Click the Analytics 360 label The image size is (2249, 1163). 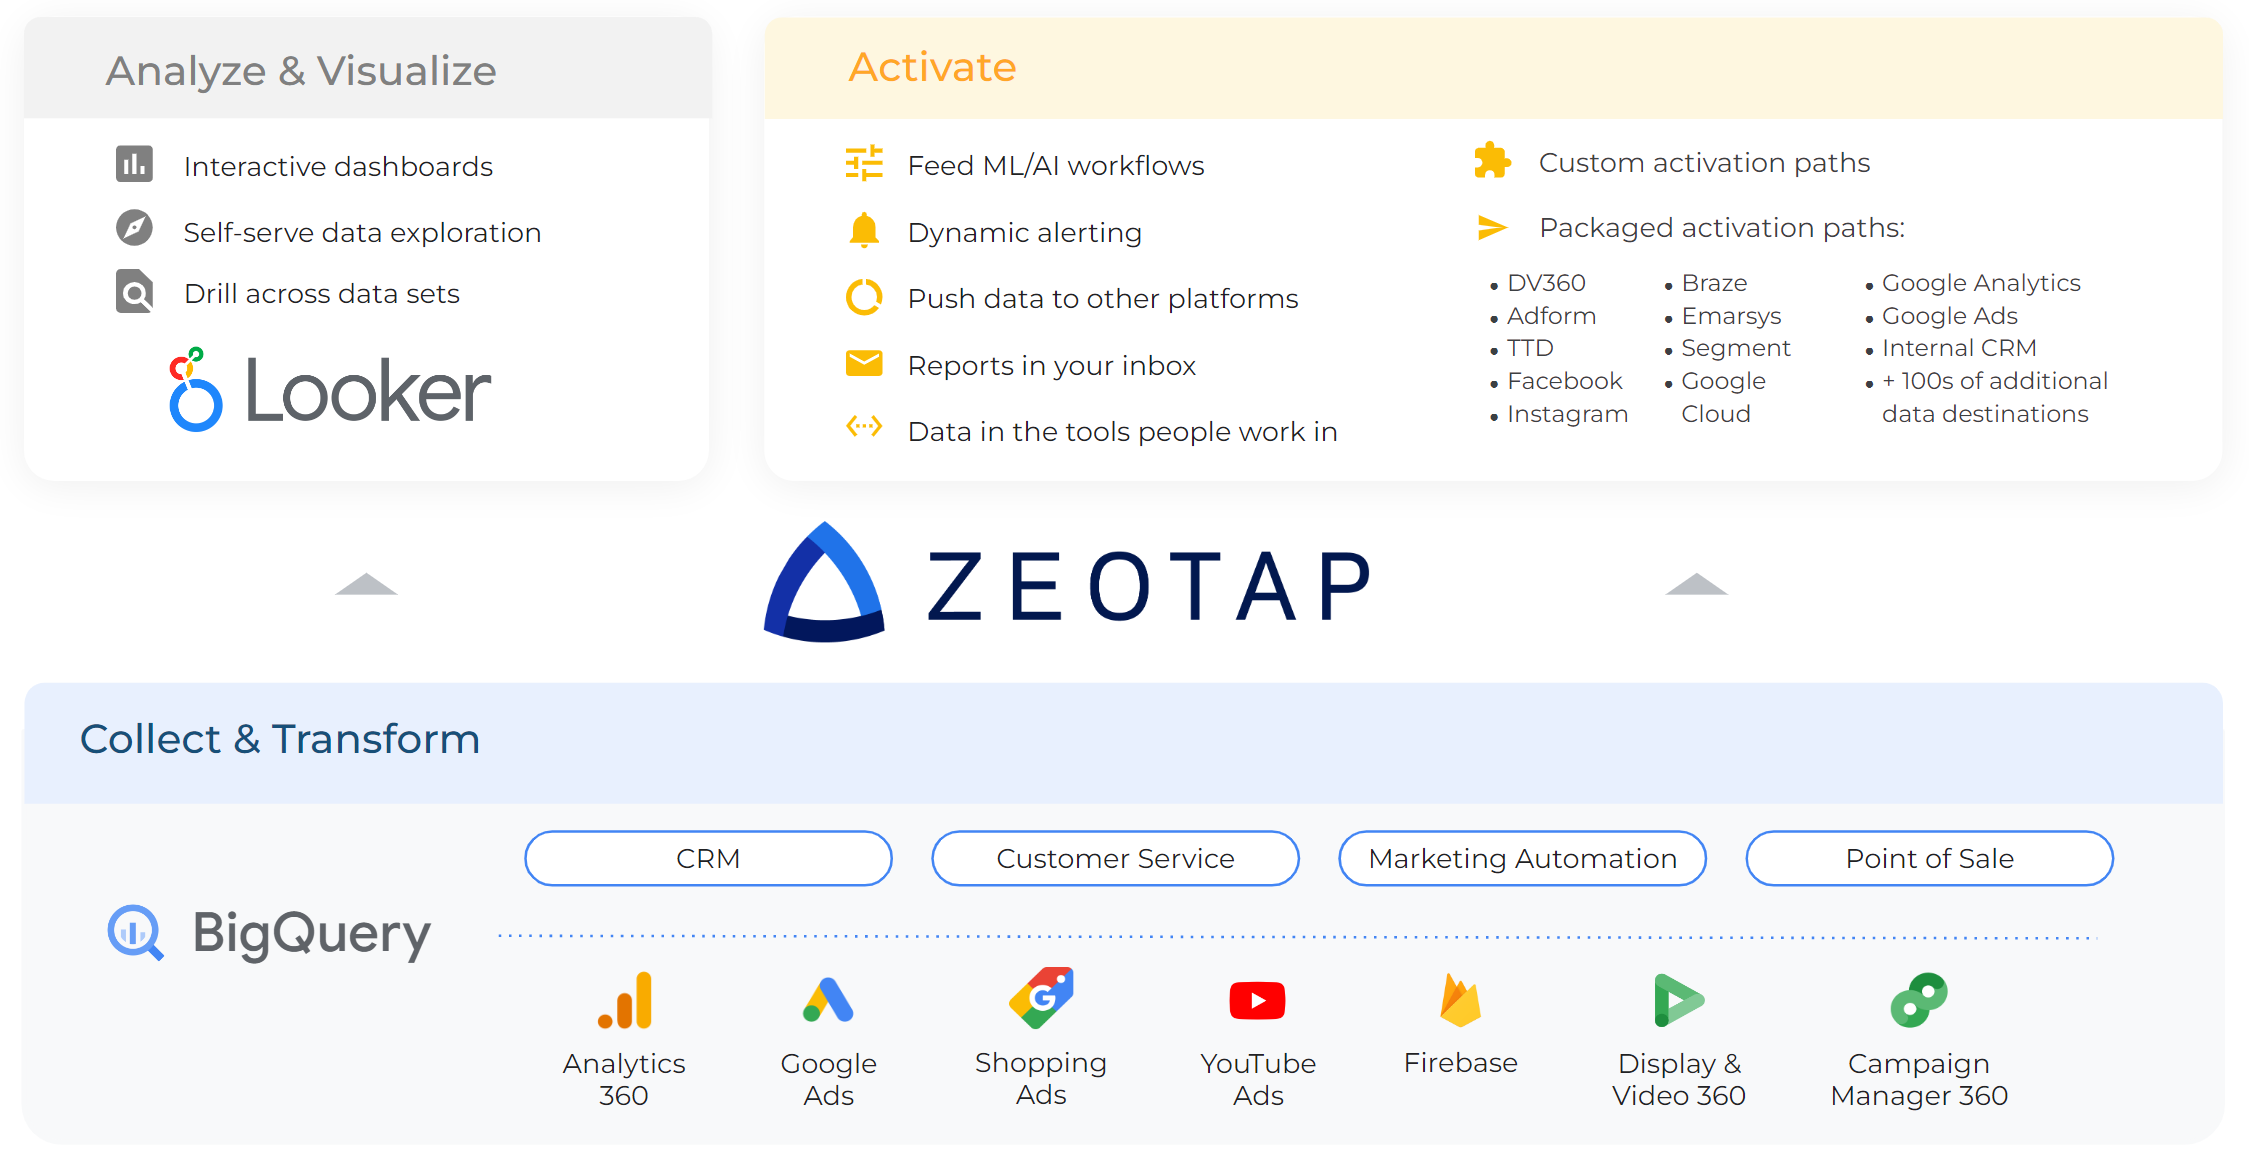[x=624, y=1079]
